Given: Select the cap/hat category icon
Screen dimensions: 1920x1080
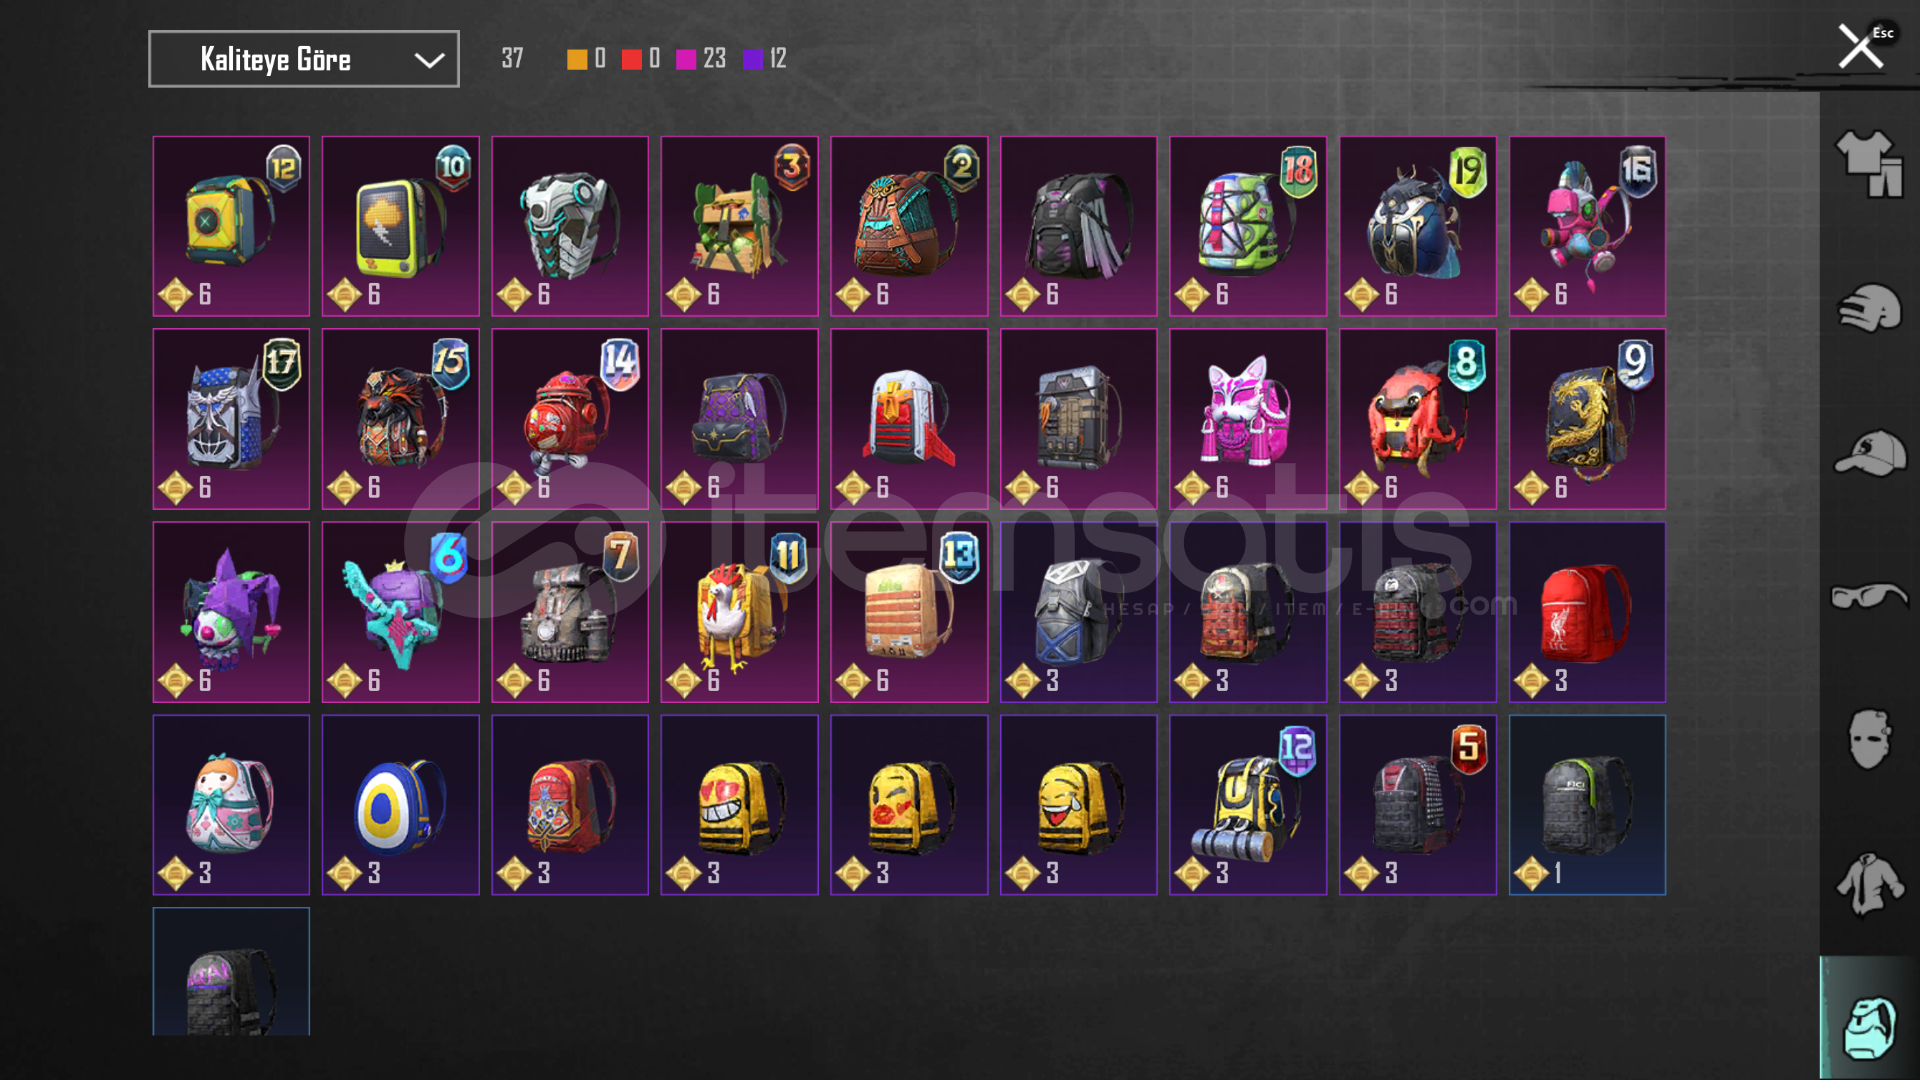Looking at the screenshot, I should (1869, 453).
